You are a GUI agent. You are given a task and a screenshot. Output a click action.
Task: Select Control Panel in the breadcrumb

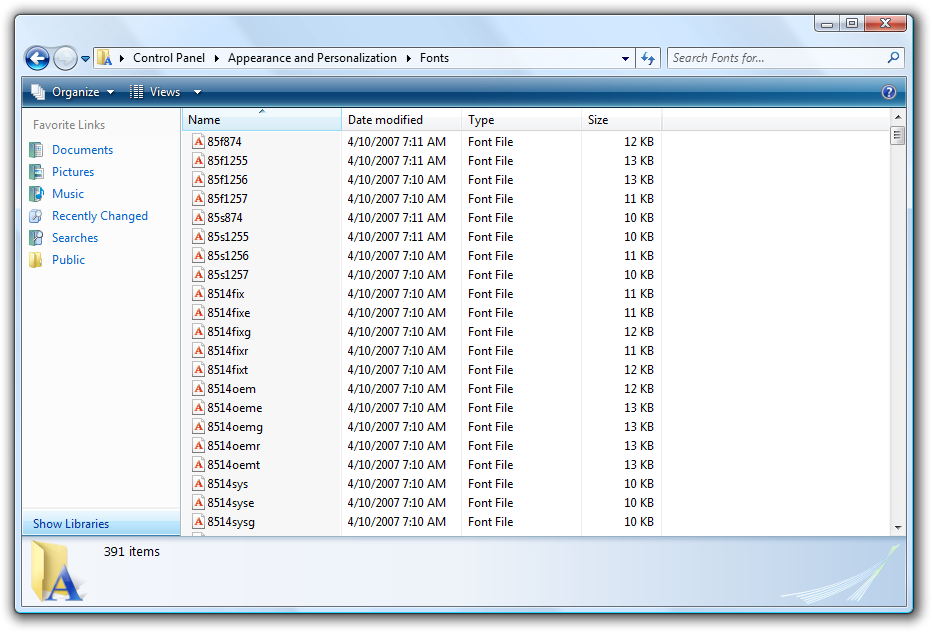point(169,58)
